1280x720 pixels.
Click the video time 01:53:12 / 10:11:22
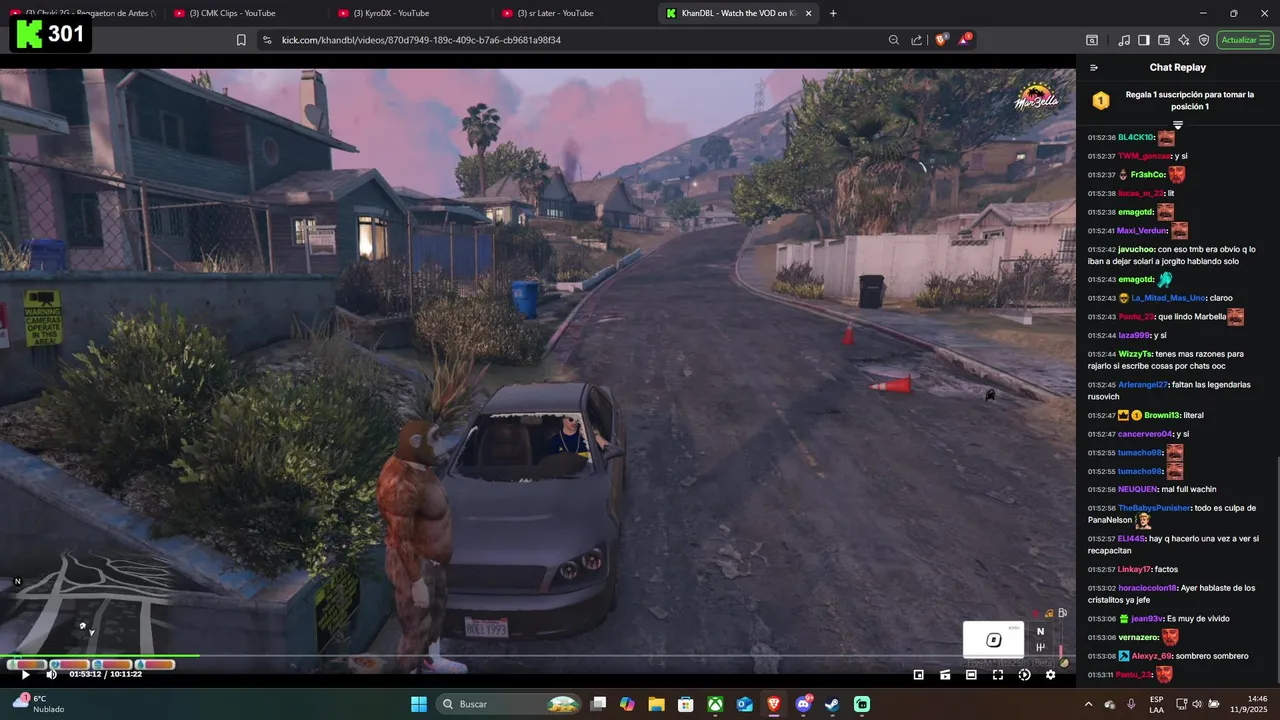click(x=105, y=674)
